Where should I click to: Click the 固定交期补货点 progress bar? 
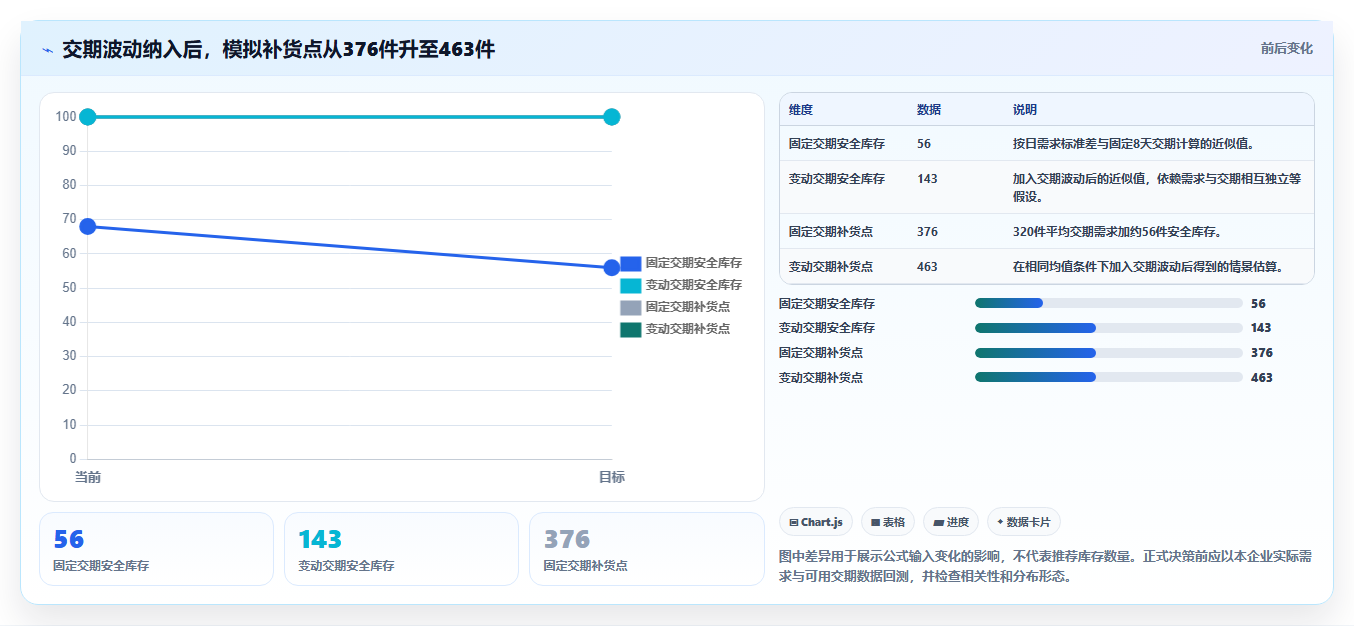point(1108,353)
